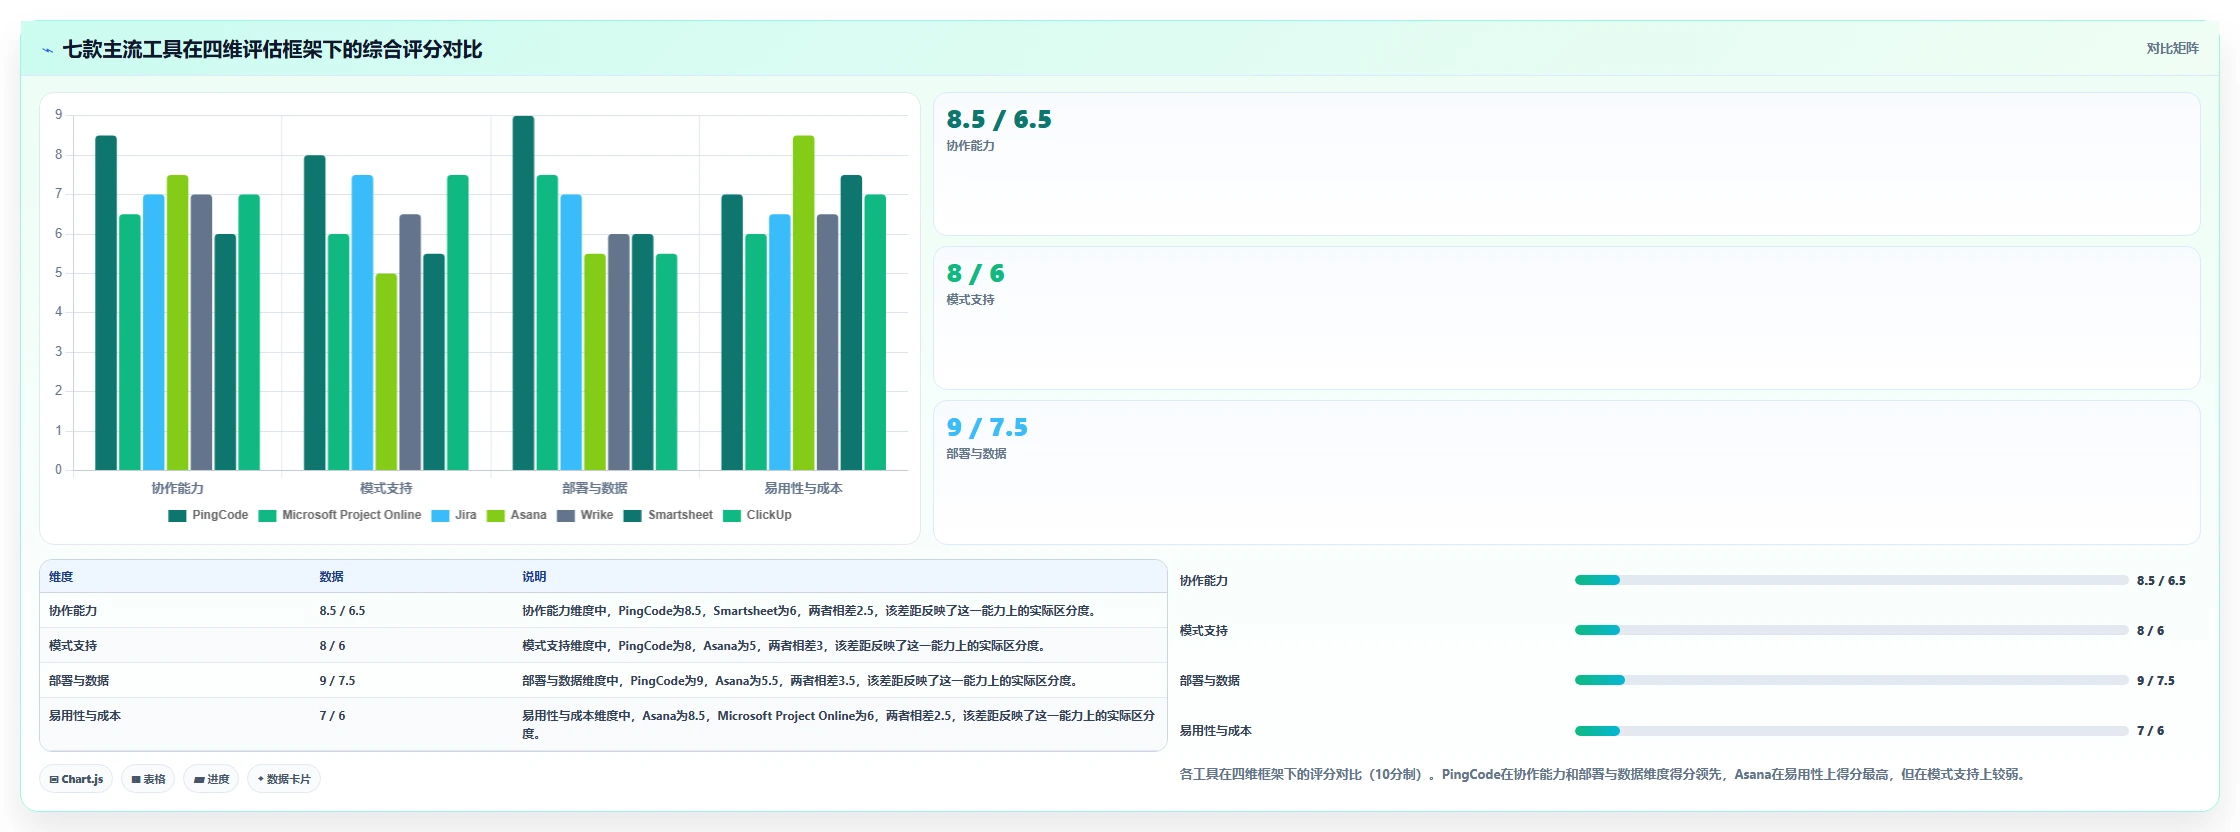Click the description starting 模式支持维度中

pyautogui.click(x=786, y=646)
